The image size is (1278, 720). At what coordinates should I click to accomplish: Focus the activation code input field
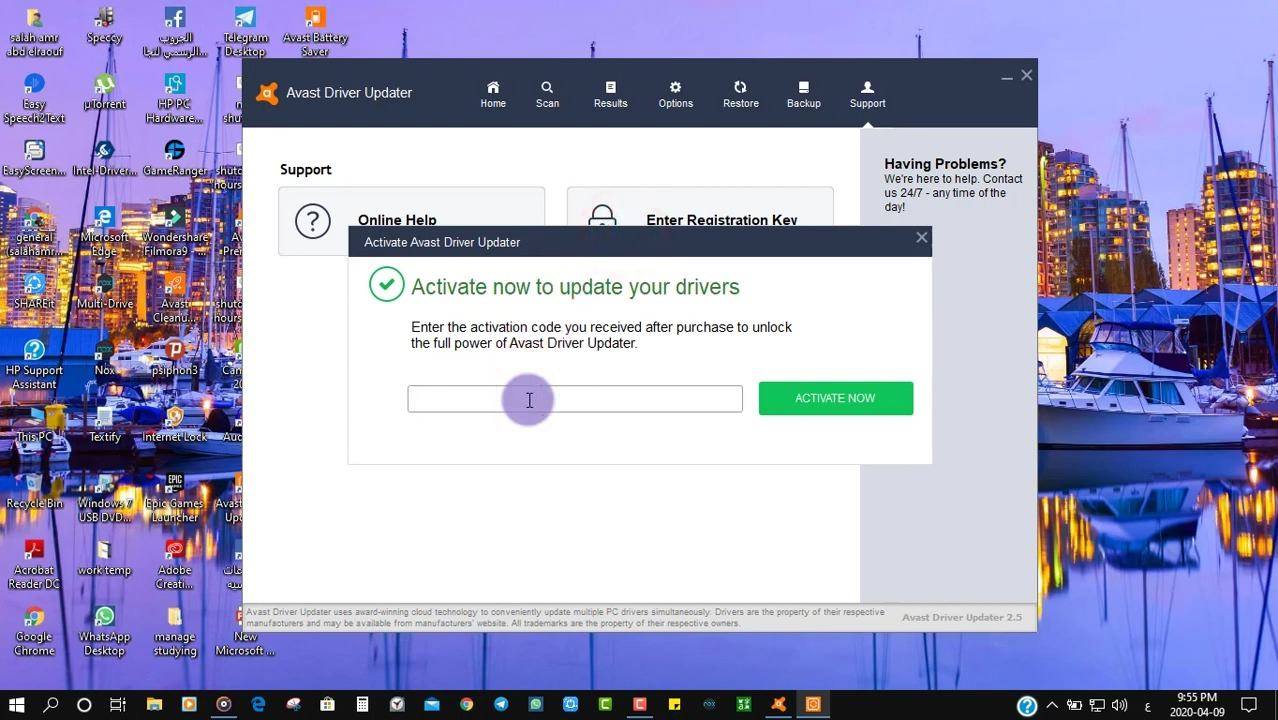(575, 398)
